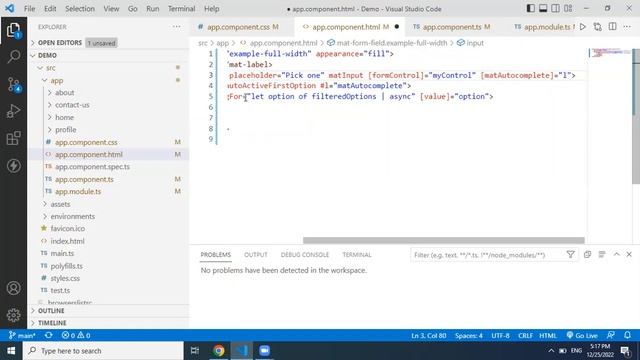The width and height of the screenshot is (640, 360).
Task: Open the Accounts icon in activity bar
Action: click(13, 288)
